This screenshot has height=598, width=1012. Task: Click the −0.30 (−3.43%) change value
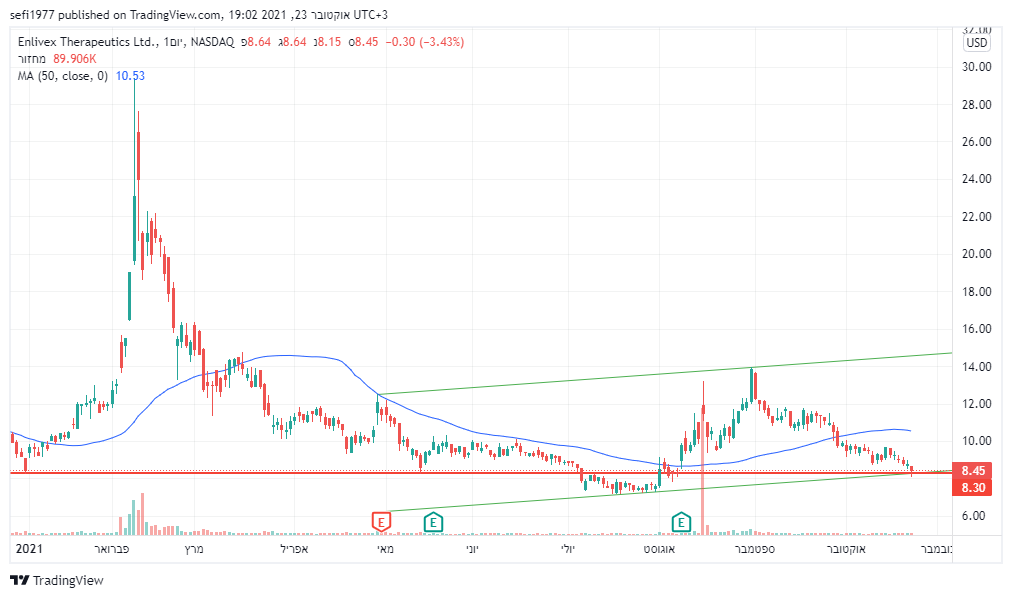pos(425,42)
